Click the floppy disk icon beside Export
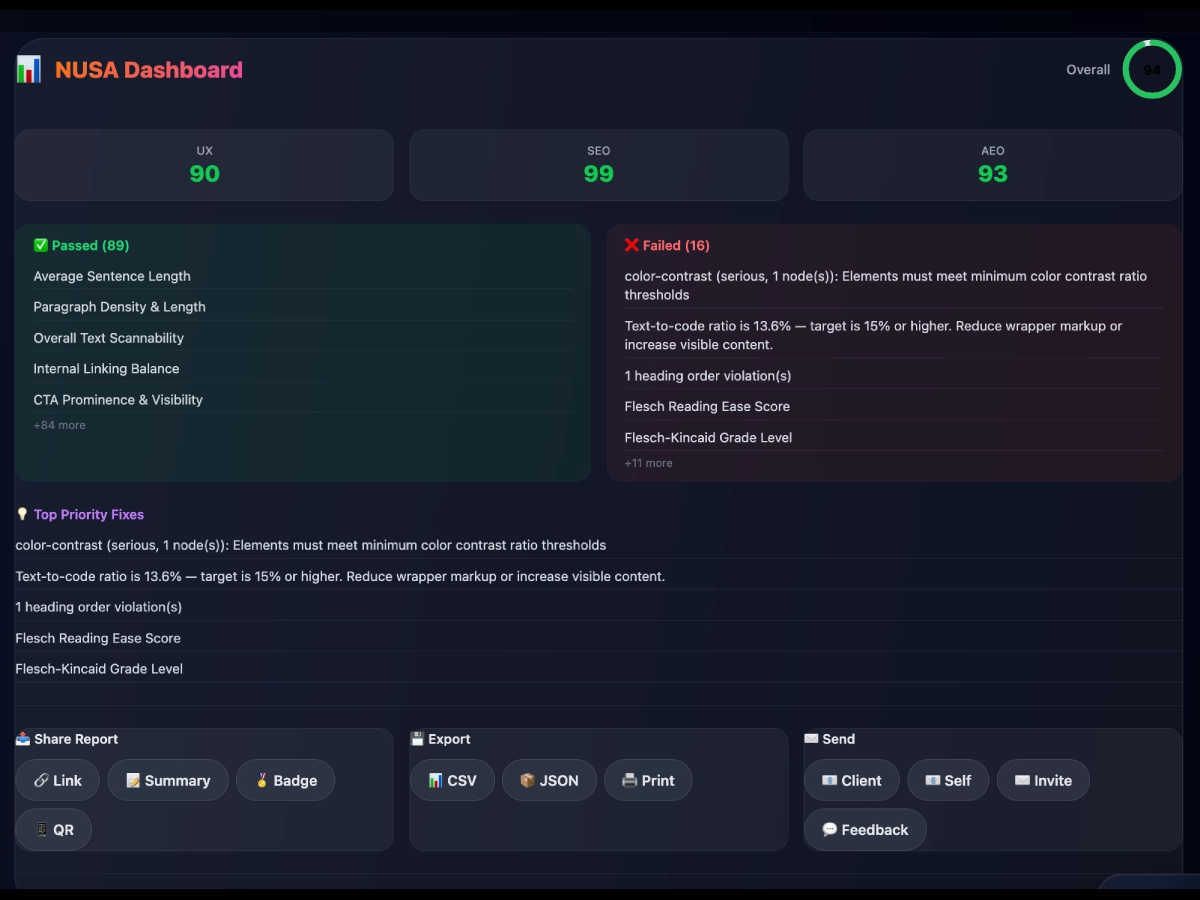1200x900 pixels. pos(417,739)
